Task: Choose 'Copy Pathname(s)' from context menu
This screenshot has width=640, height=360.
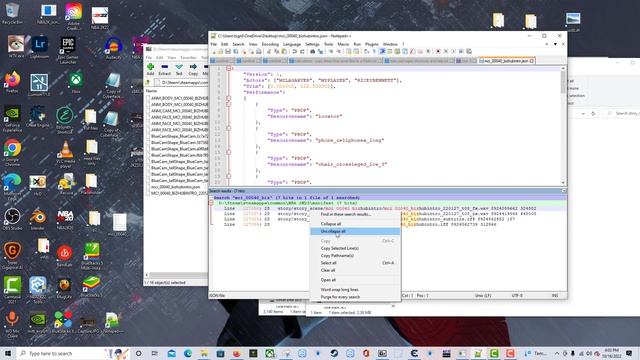Action: click(355, 256)
